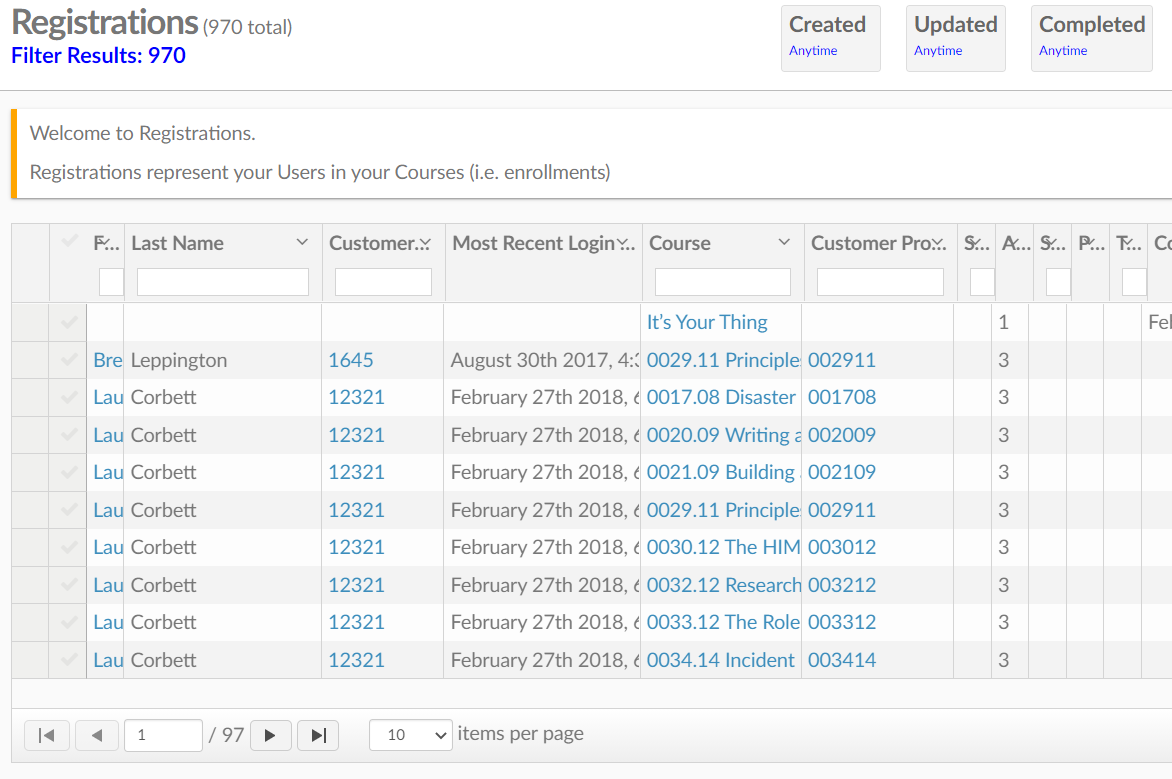Go to previous page of results

click(x=97, y=736)
